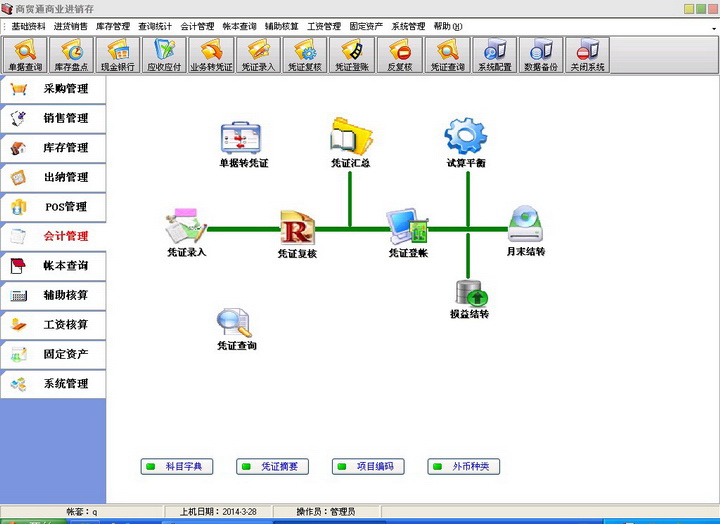Open the 系统配置 toolbar icon
The image size is (720, 524).
[x=495, y=55]
